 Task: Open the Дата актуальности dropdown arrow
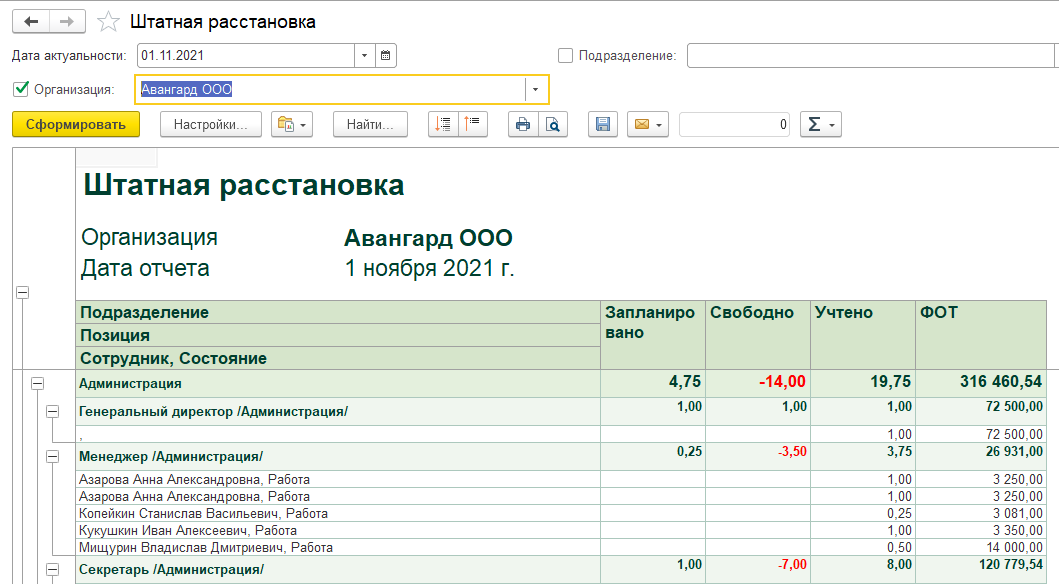(x=364, y=56)
